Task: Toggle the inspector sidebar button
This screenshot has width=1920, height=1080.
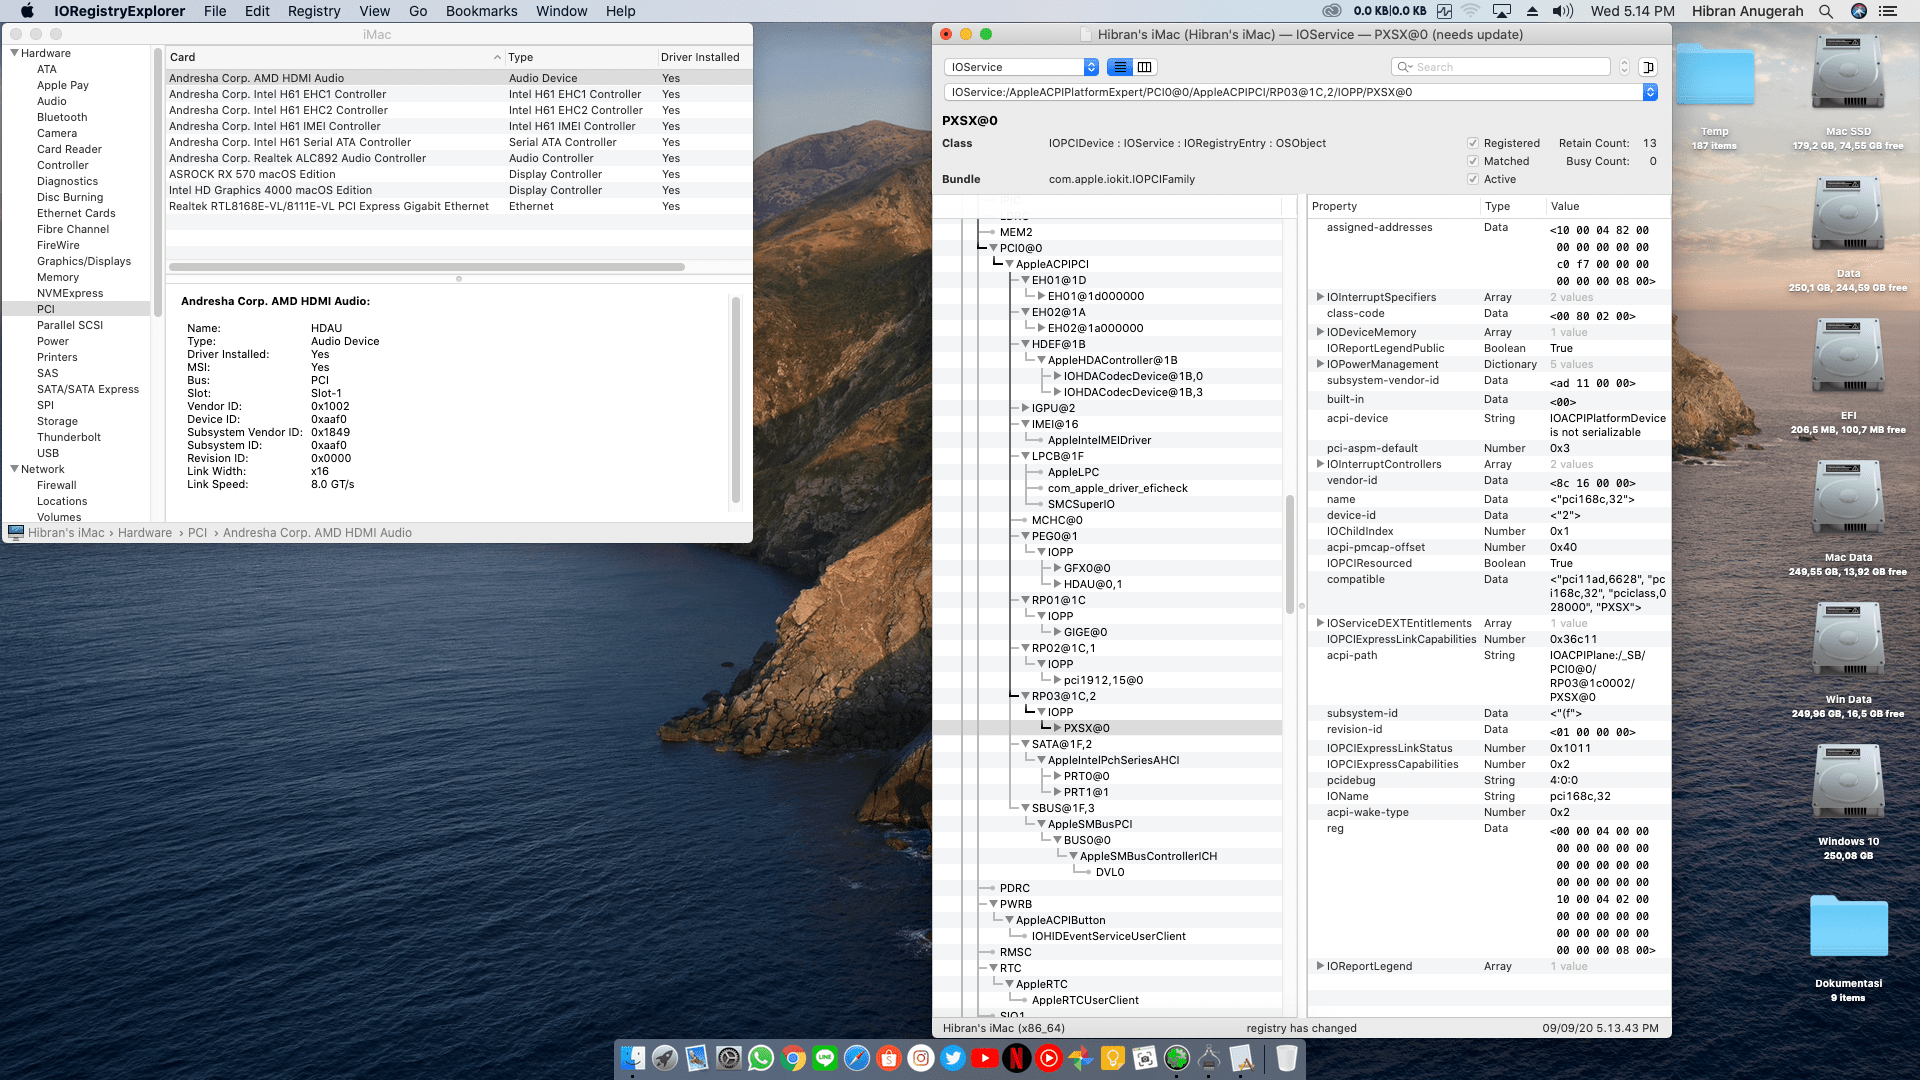Action: click(x=1648, y=67)
